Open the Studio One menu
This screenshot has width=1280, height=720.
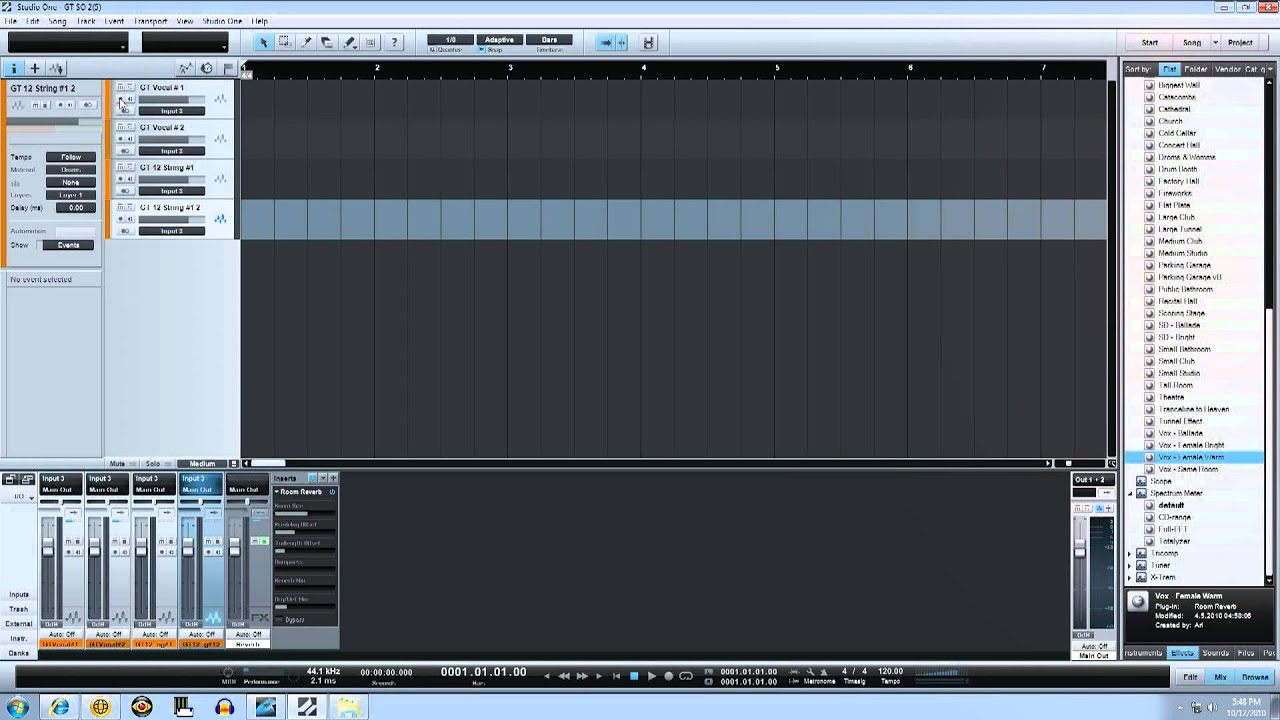coord(222,21)
